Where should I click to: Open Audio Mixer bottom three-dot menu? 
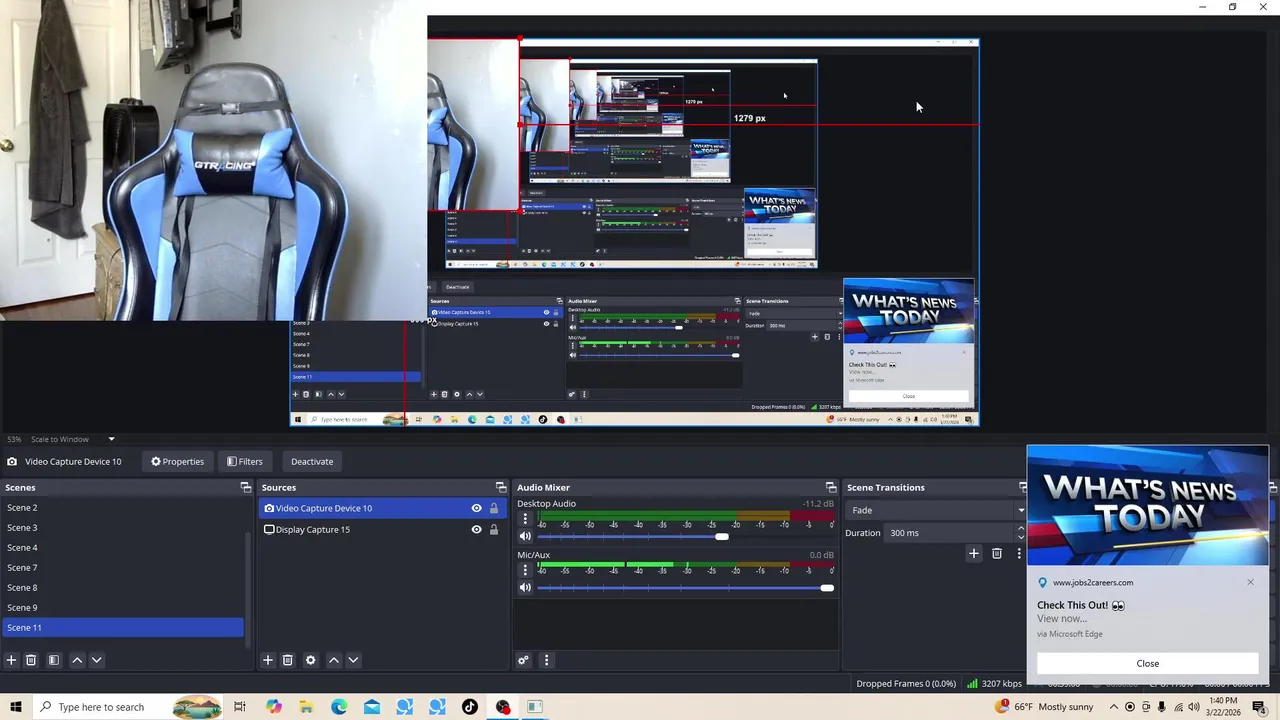tap(546, 660)
